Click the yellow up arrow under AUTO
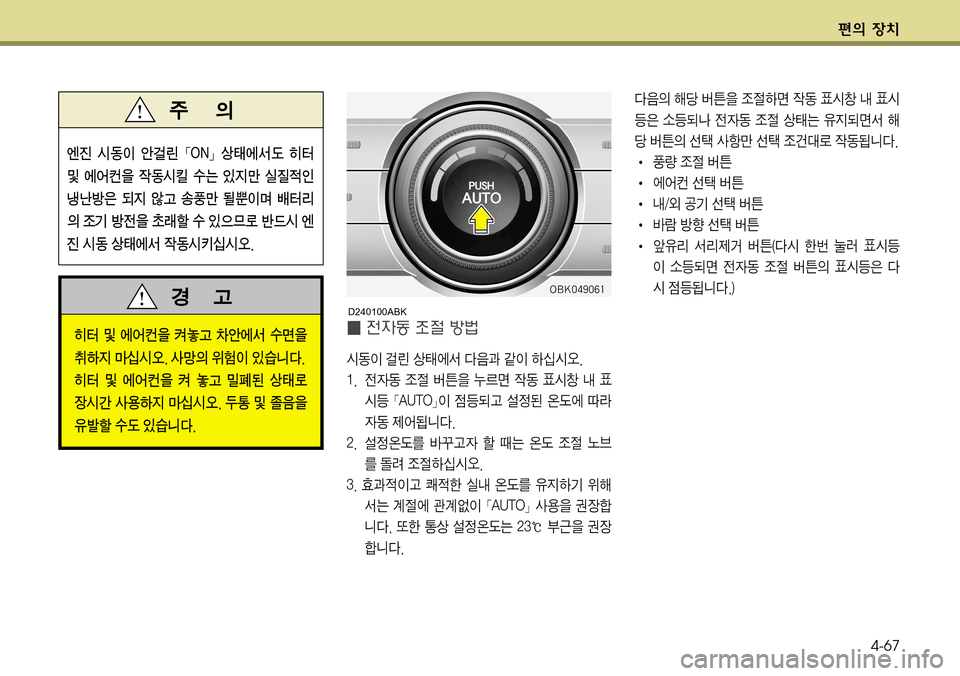 coord(481,219)
